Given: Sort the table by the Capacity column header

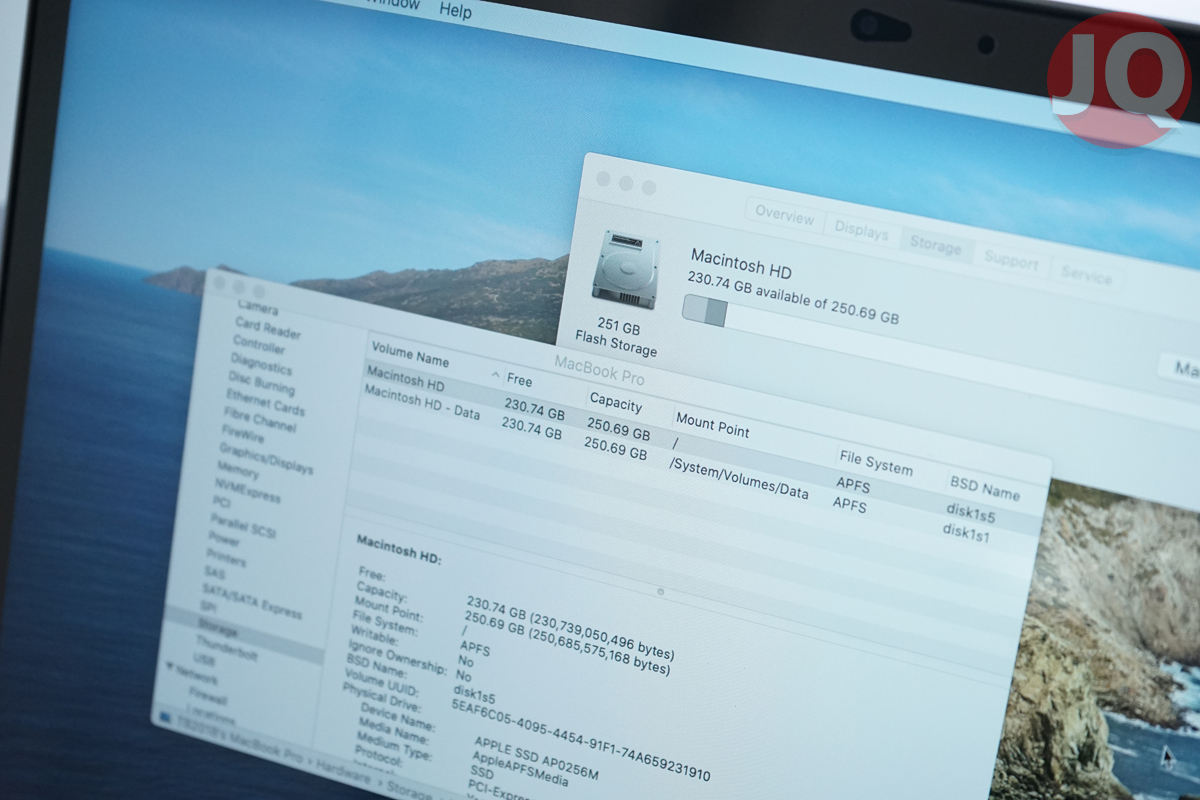Looking at the screenshot, I should point(615,403).
